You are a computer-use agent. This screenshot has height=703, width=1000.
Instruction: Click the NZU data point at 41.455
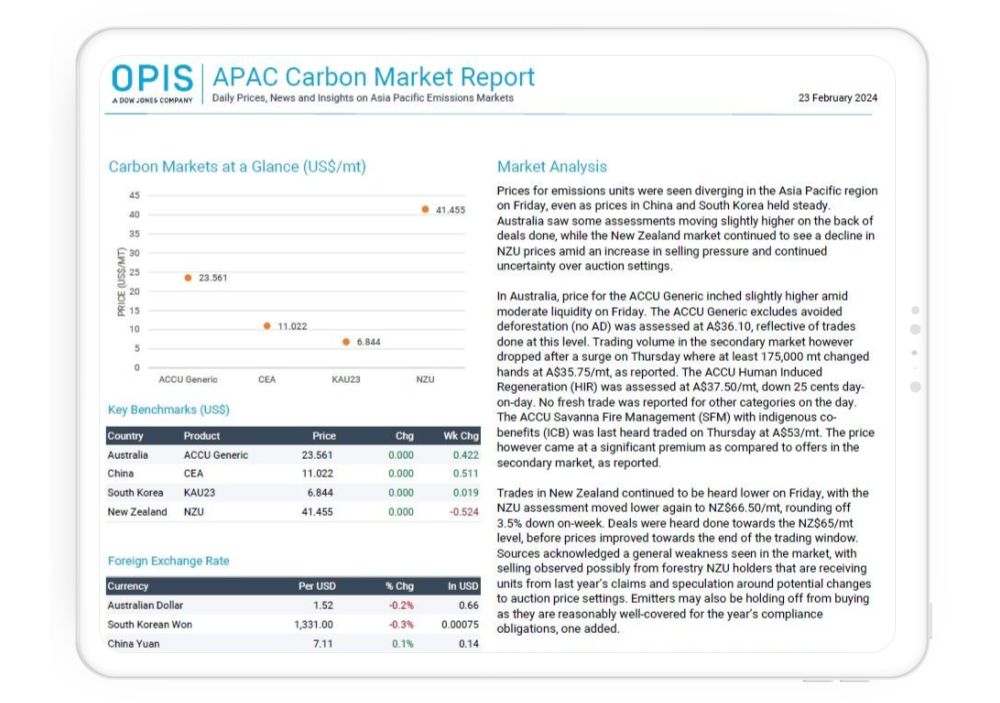[x=425, y=209]
